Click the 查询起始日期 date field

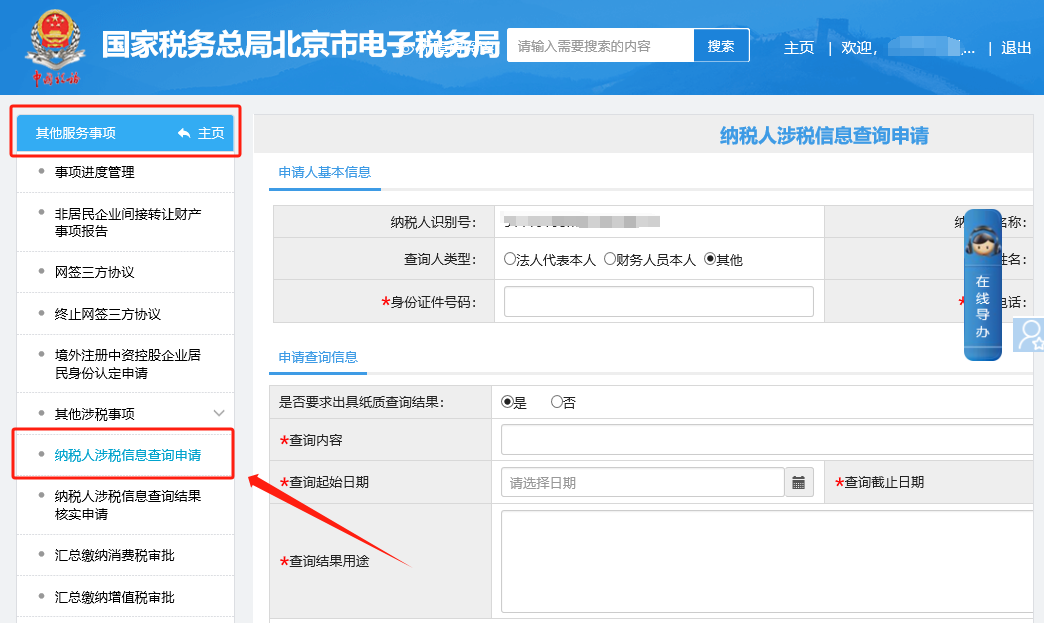click(643, 483)
